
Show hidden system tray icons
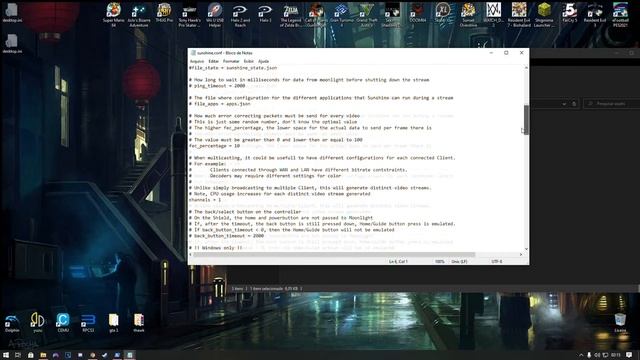pyautogui.click(x=581, y=355)
